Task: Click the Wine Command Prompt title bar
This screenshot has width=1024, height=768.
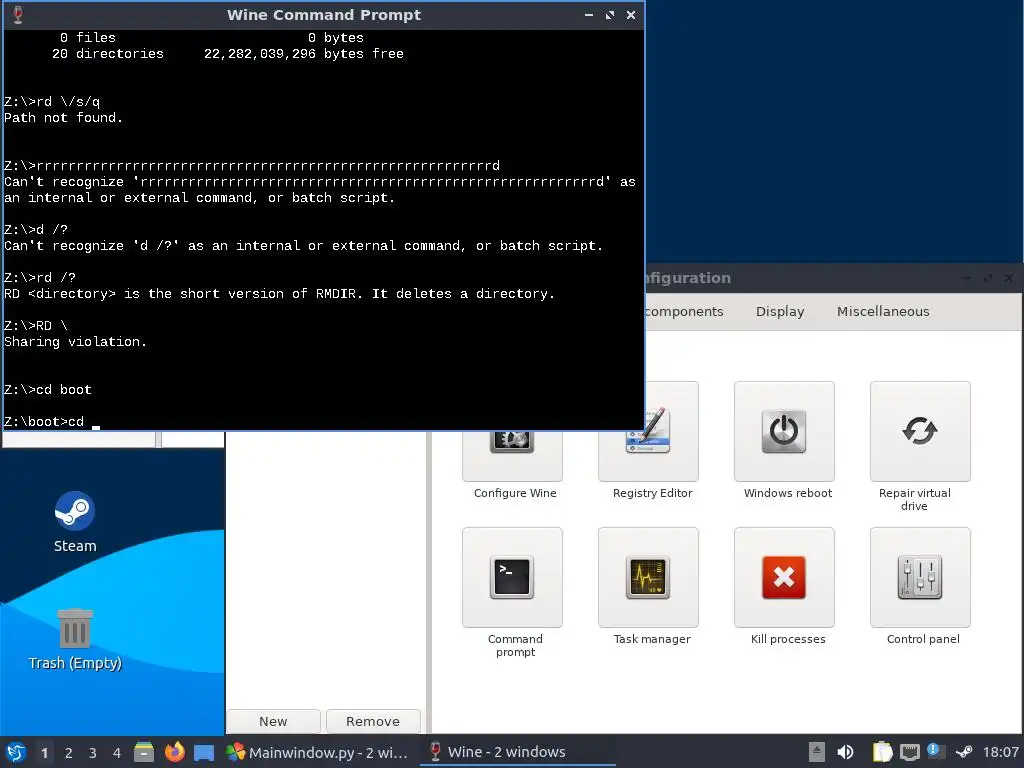Action: (323, 14)
